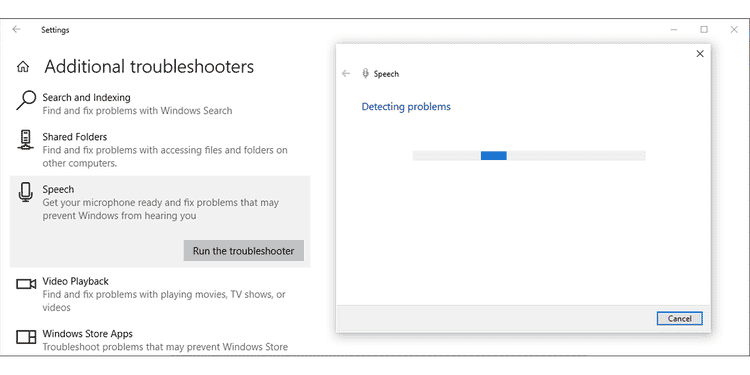Viewport: 750px width, 375px height.
Task: Select the Shared Folders troubleshooter entry
Action: (160, 150)
